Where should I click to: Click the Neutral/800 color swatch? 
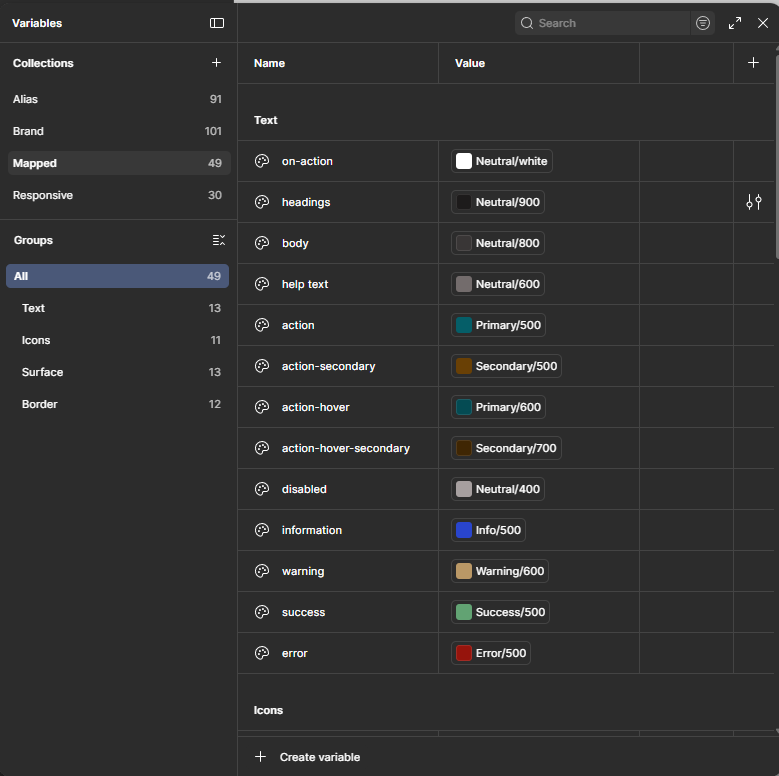click(464, 243)
